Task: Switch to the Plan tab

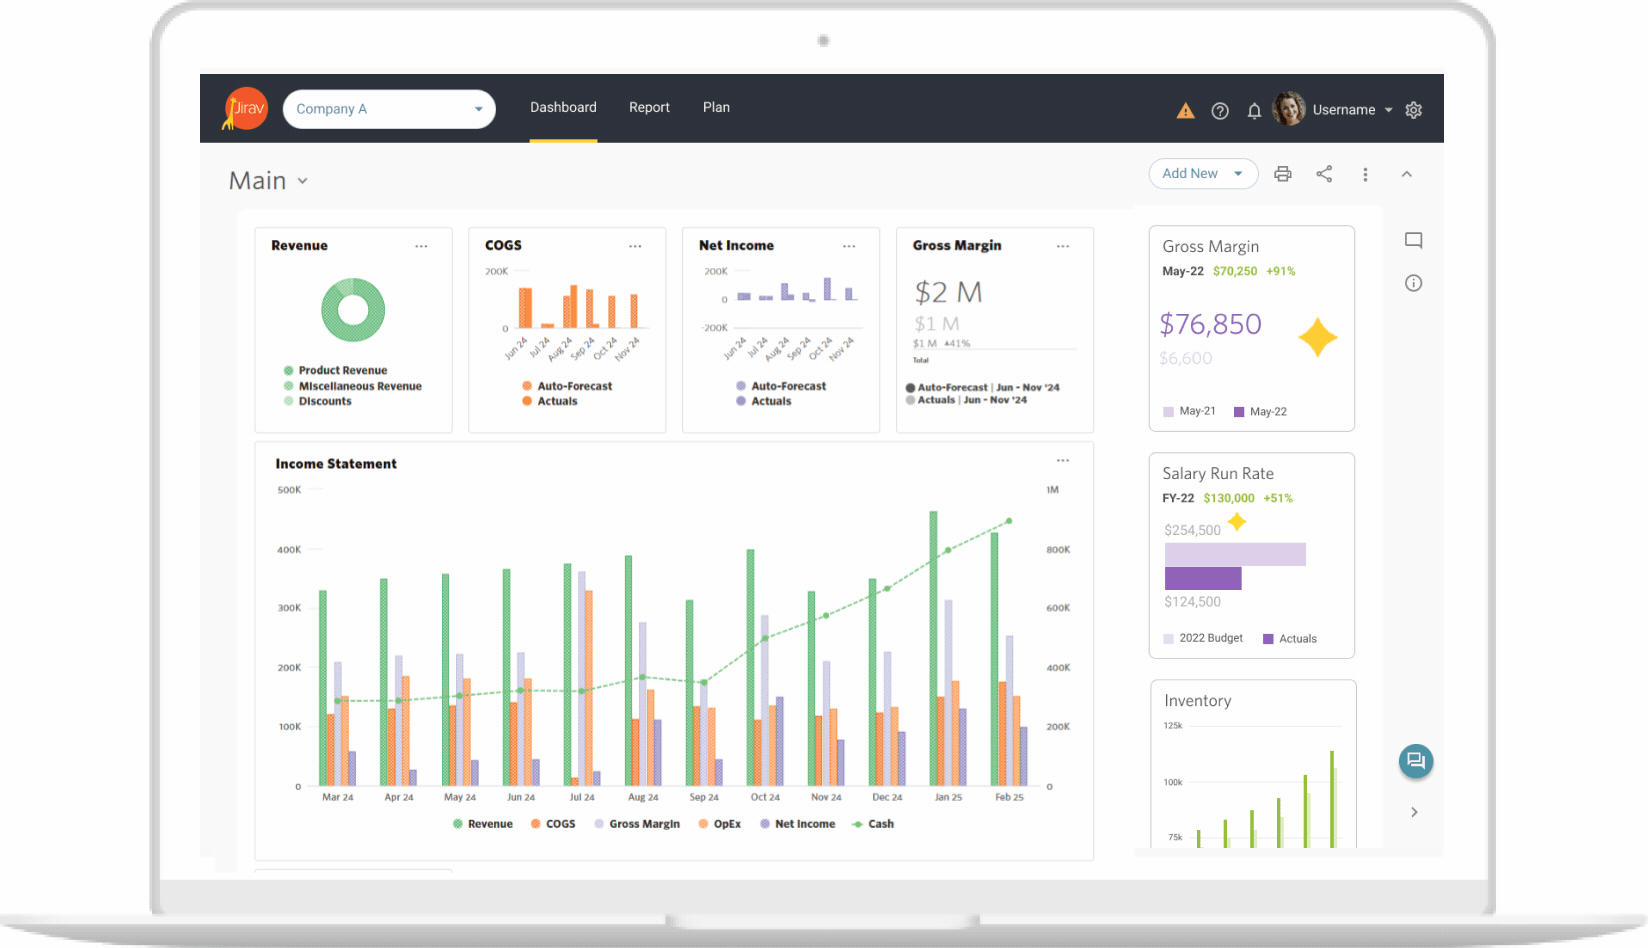Action: pos(716,107)
